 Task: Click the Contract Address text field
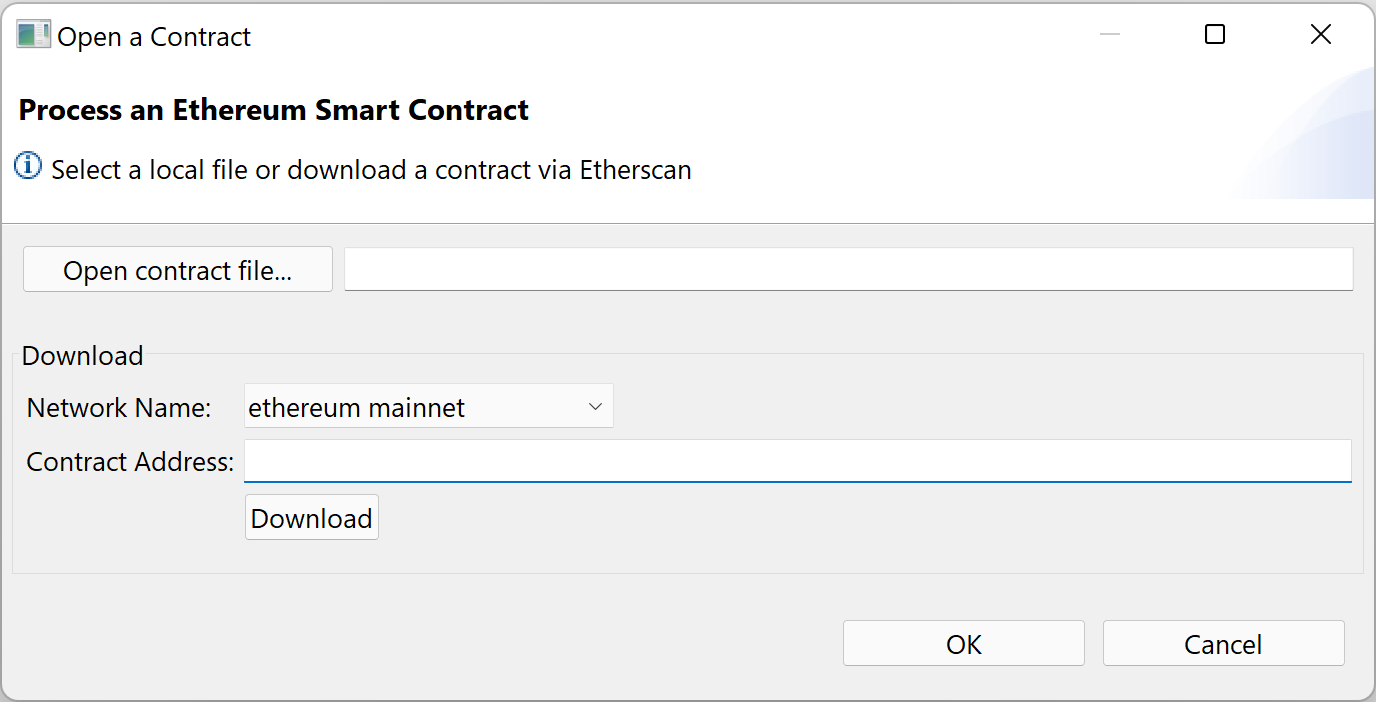(x=798, y=461)
